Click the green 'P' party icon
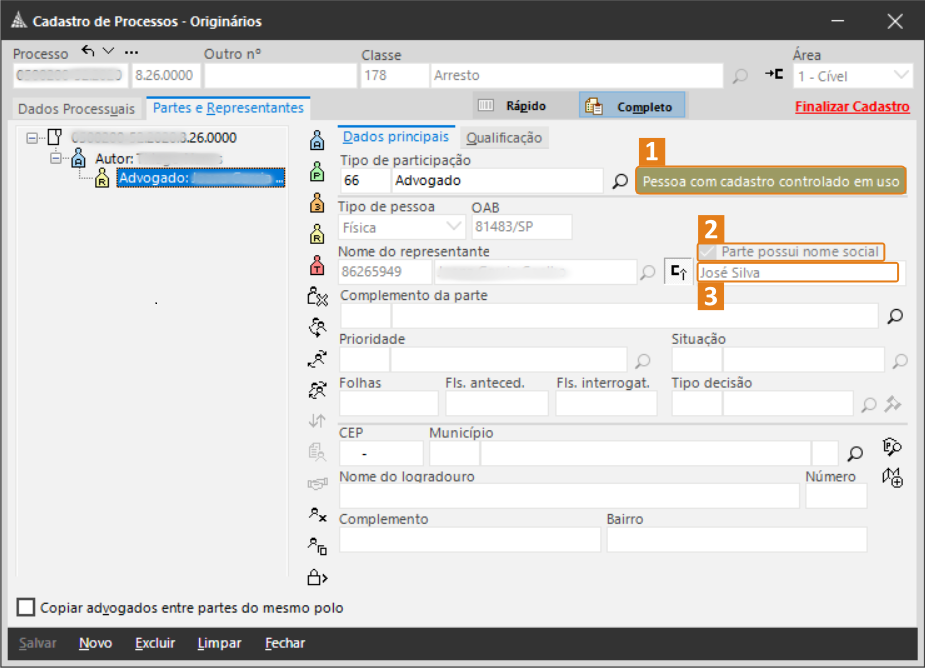 click(x=317, y=170)
